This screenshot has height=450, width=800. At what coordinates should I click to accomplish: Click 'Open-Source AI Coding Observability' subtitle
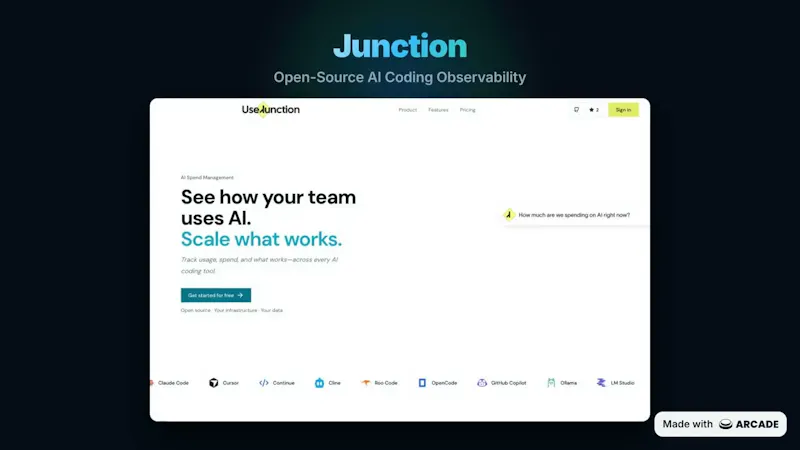click(400, 77)
